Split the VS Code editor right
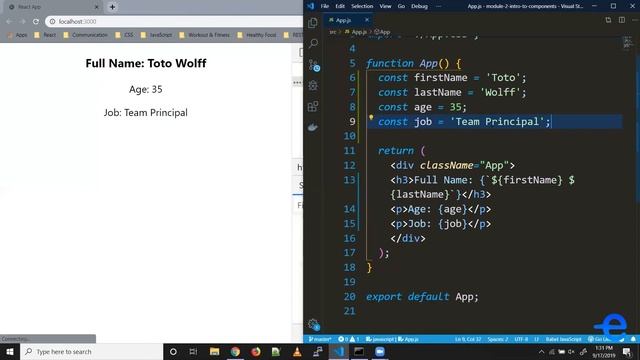 pyautogui.click(x=622, y=20)
